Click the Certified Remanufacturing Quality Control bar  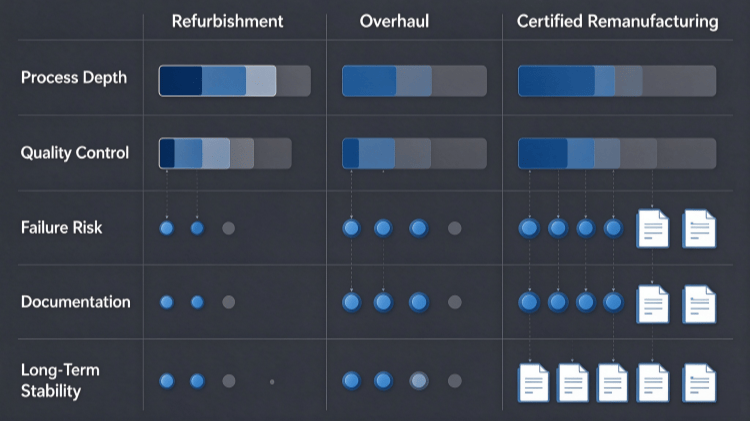(x=617, y=153)
